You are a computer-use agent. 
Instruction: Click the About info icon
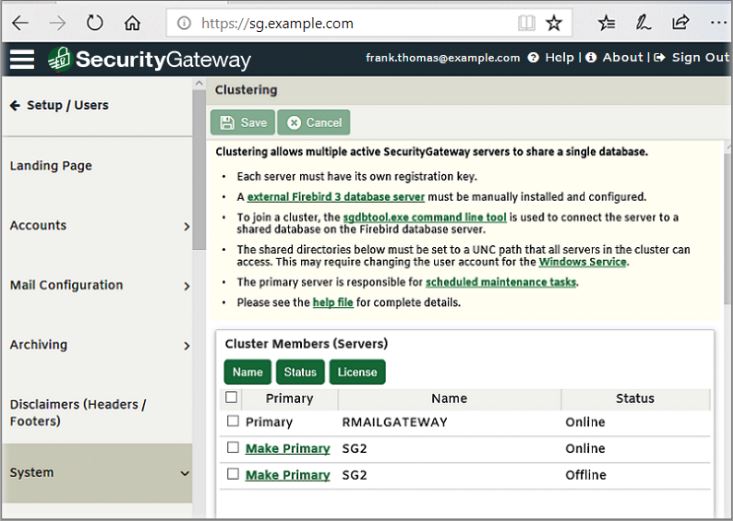(x=591, y=58)
